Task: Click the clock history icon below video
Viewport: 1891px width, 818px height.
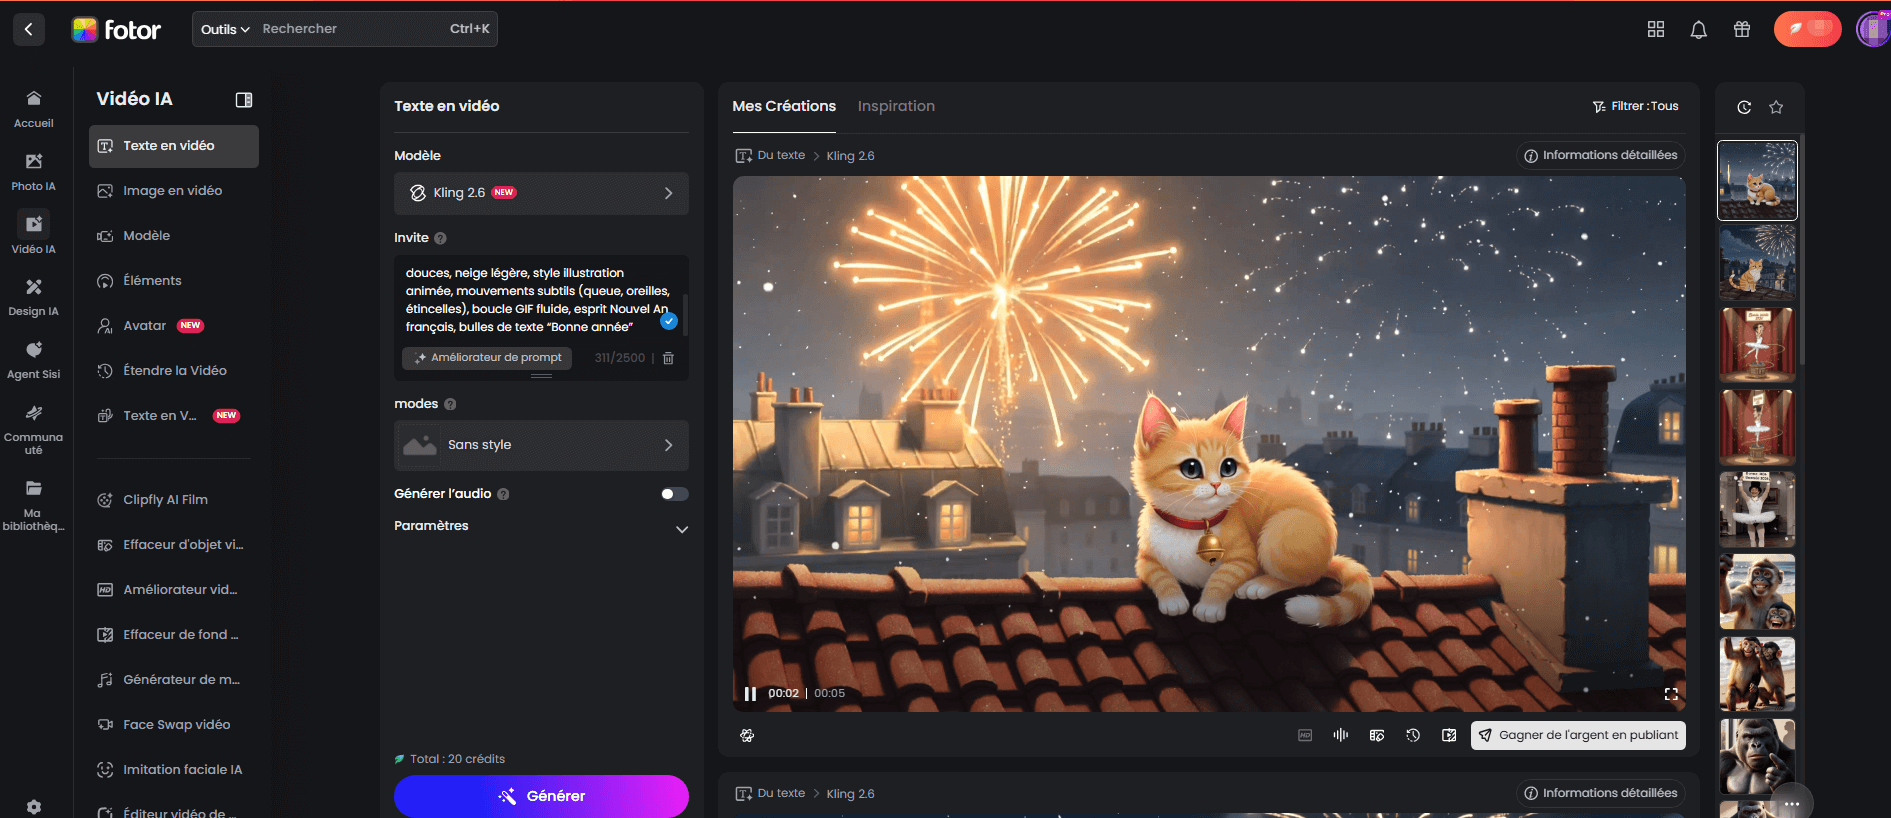Action: [x=1413, y=736]
